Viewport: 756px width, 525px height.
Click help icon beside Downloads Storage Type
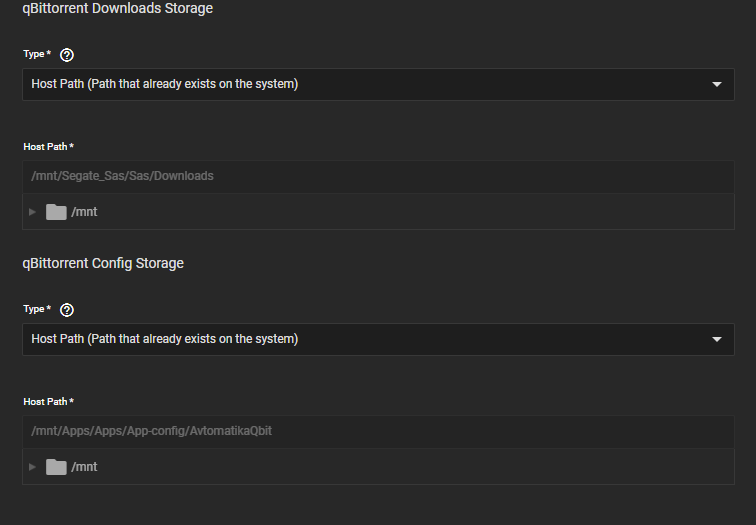tap(68, 55)
